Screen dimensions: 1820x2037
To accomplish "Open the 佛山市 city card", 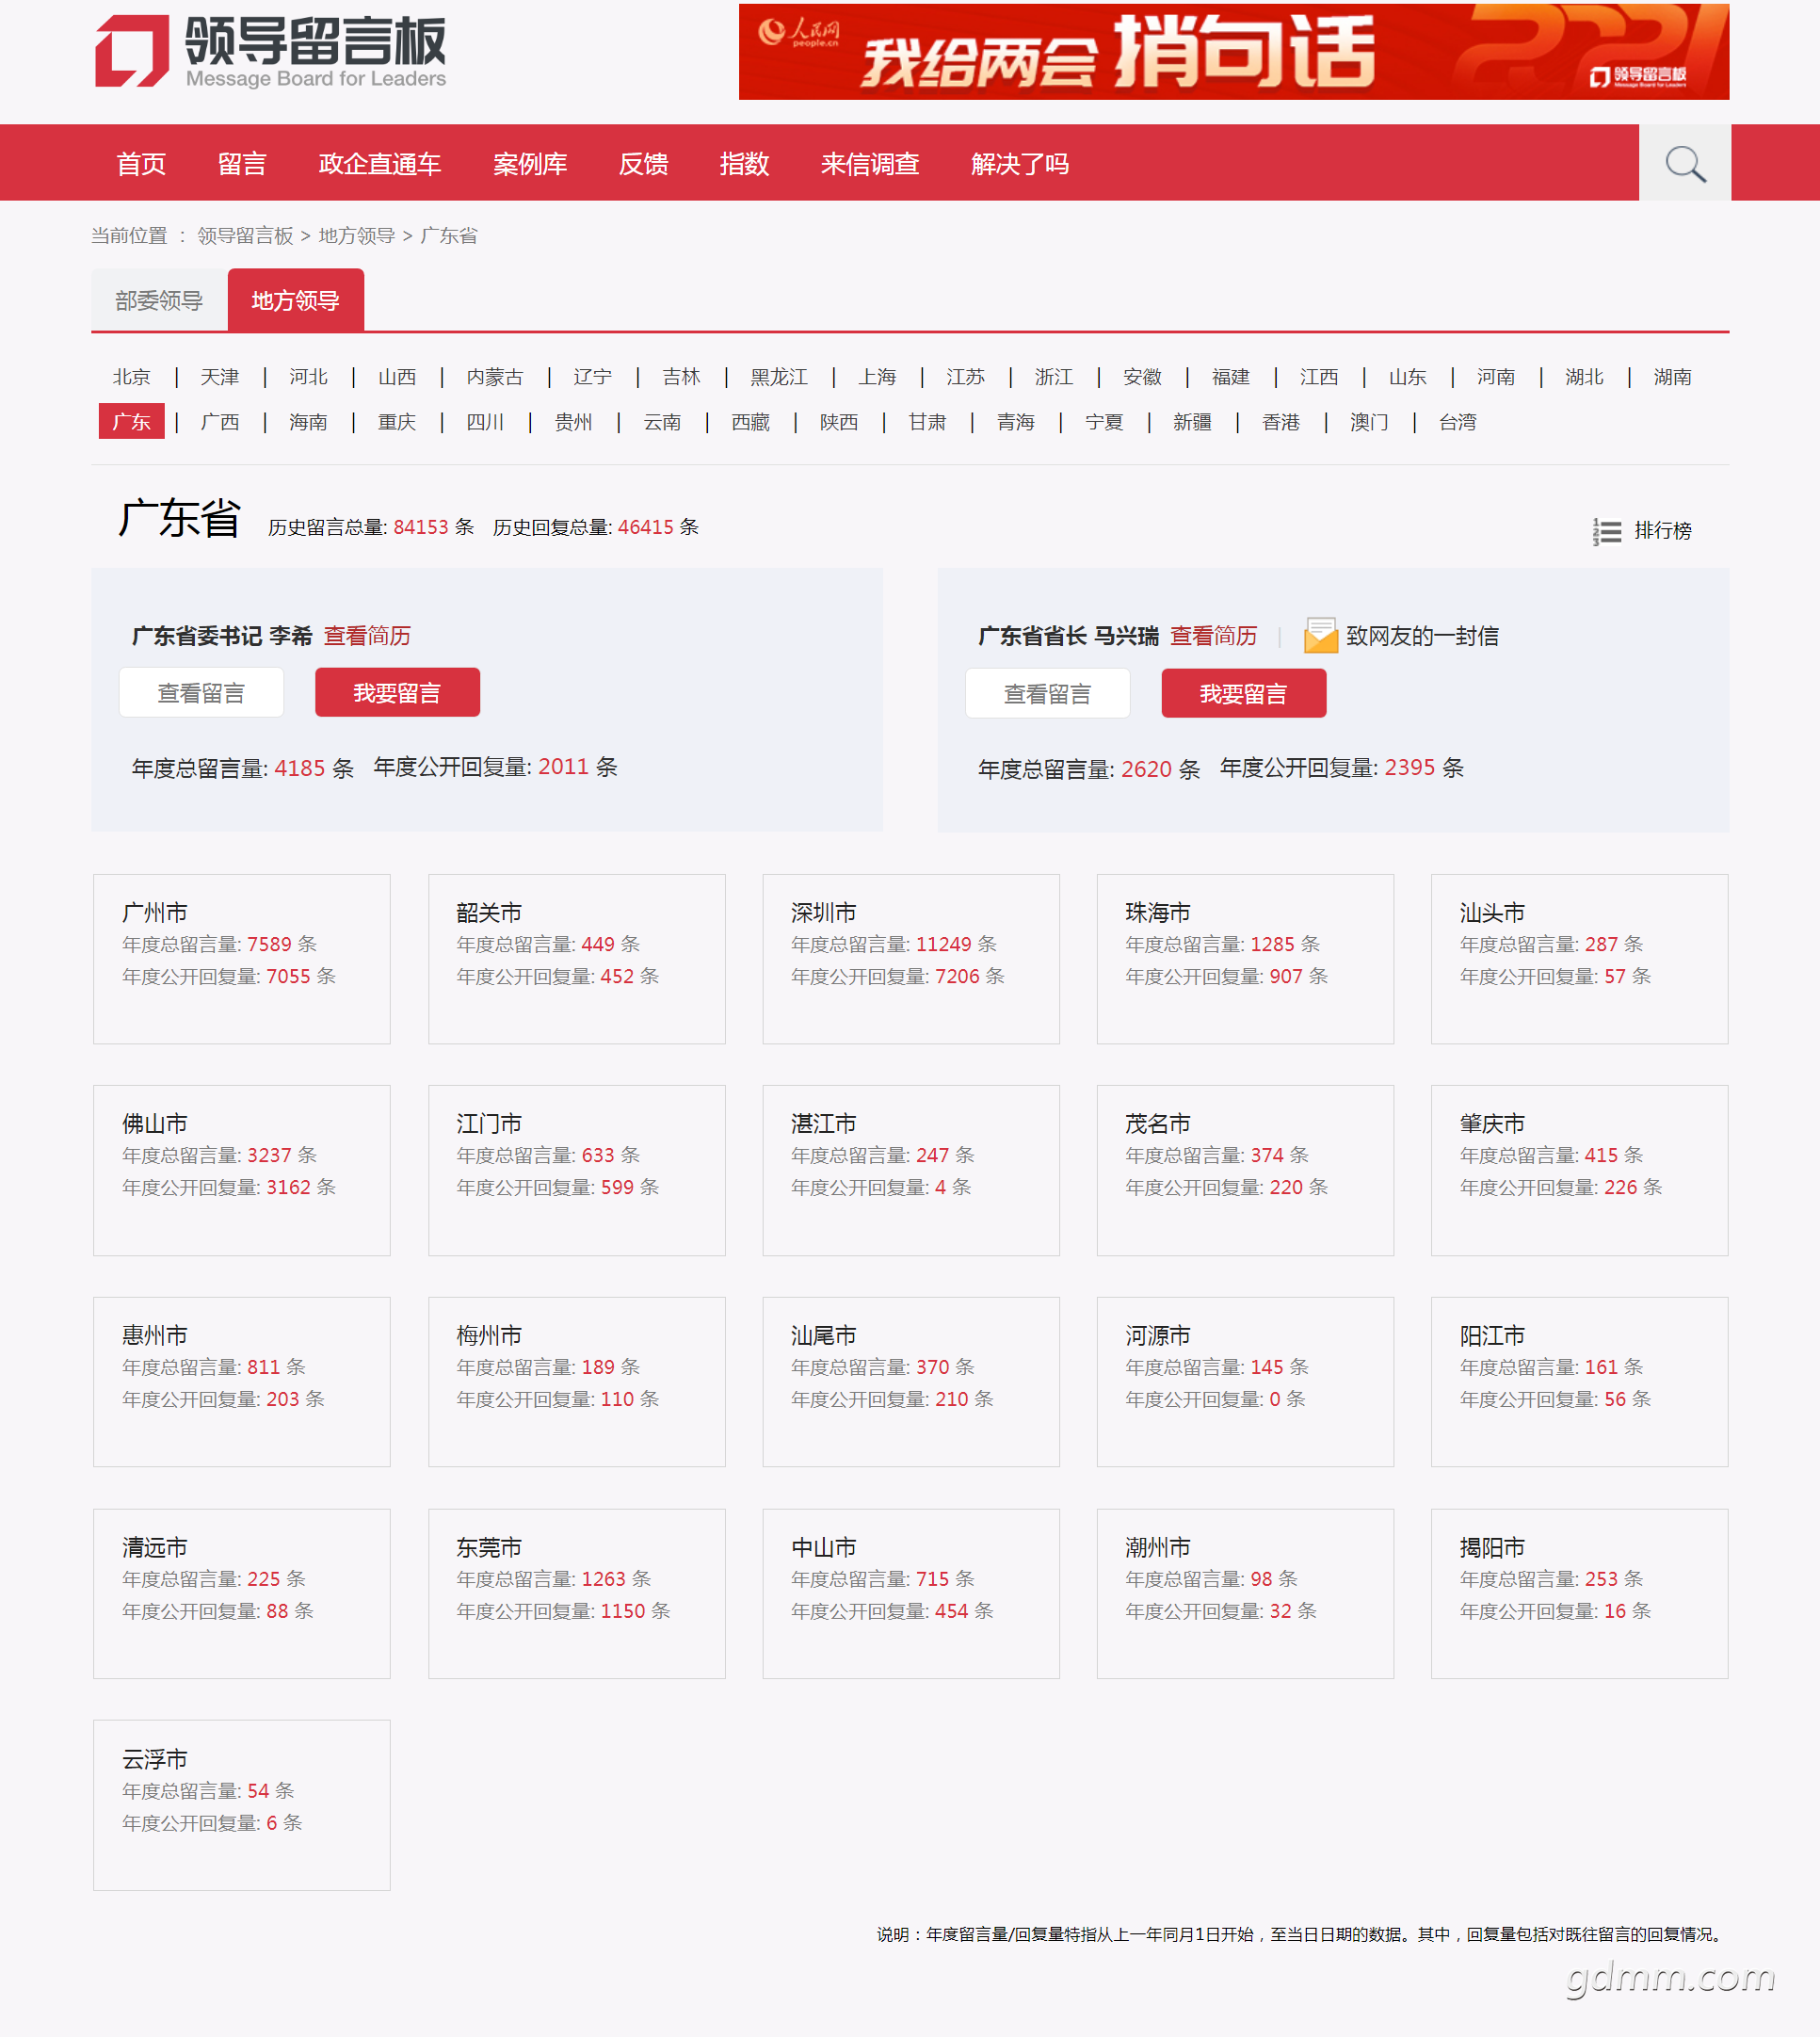I will point(242,1171).
